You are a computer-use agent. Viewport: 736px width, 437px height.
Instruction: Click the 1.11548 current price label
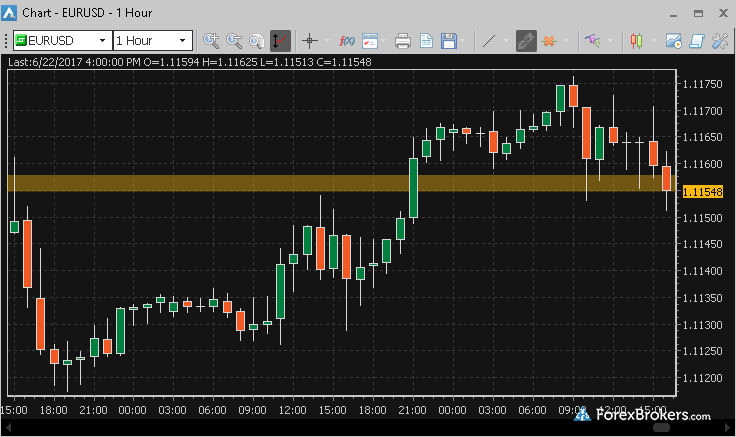[702, 192]
